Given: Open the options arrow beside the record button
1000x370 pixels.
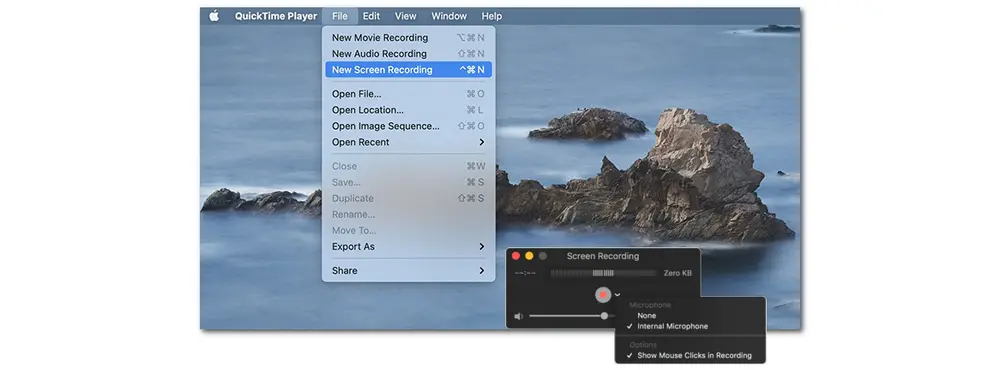Looking at the screenshot, I should coord(617,295).
